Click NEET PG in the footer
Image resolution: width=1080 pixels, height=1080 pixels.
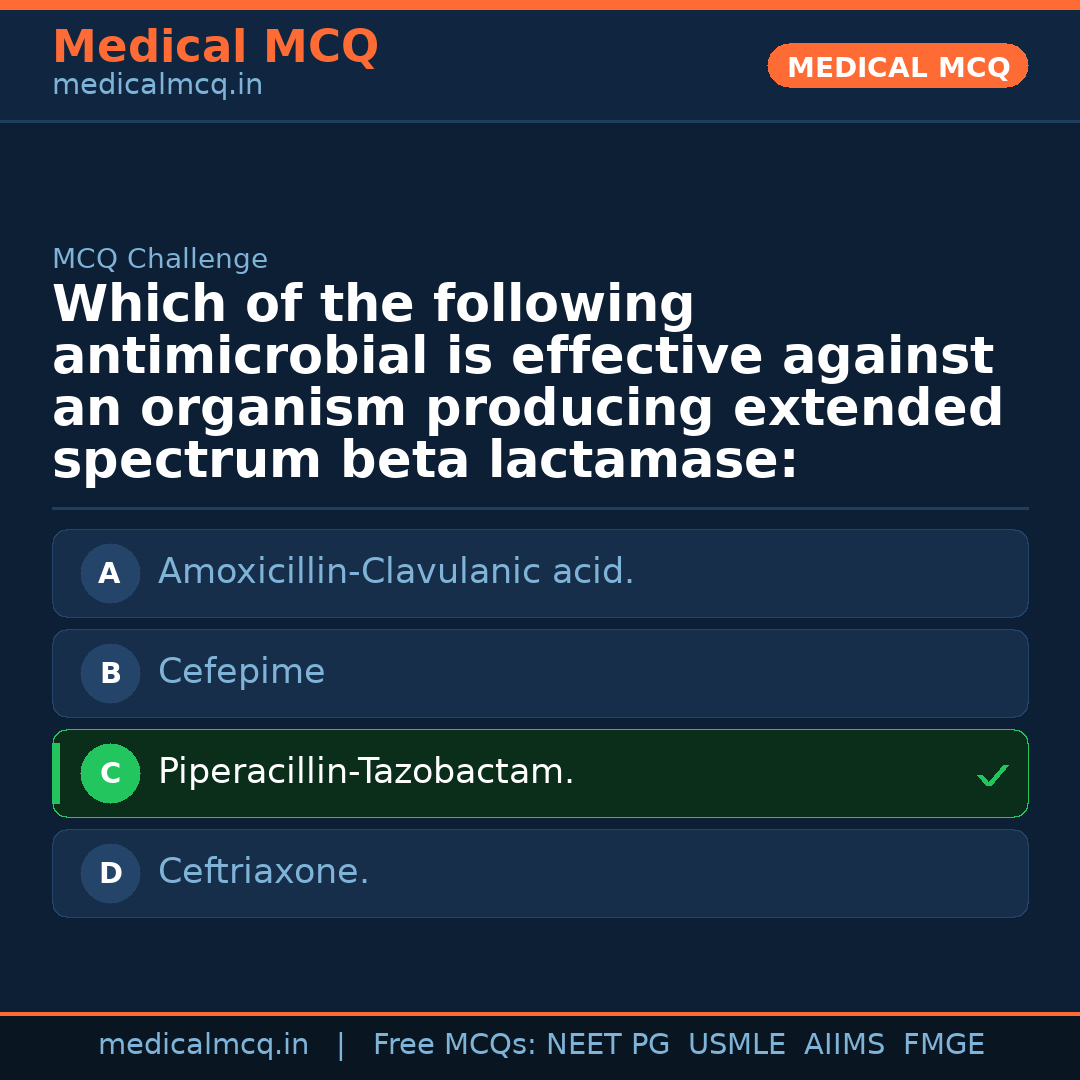[608, 1045]
